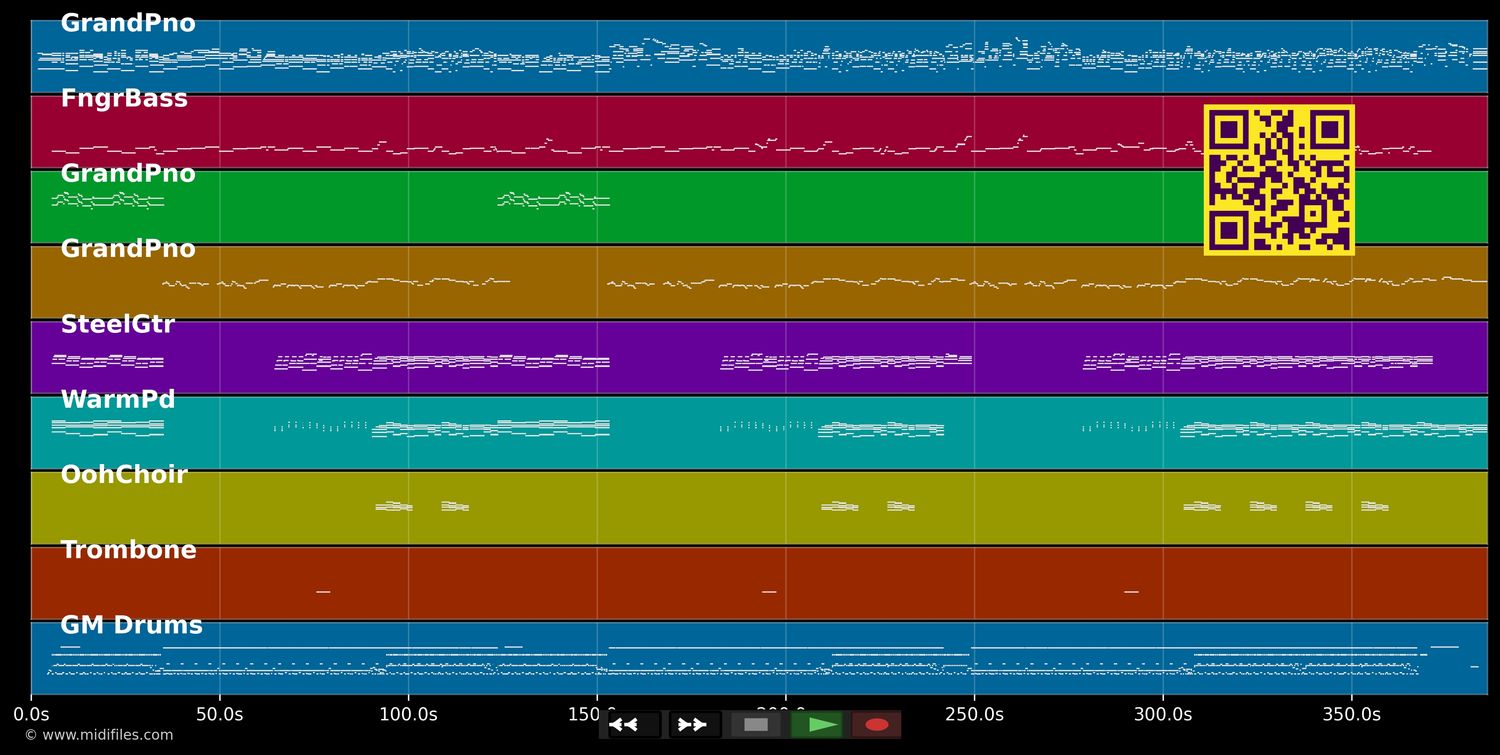The height and width of the screenshot is (755, 1500).
Task: Select the GrandPno label on the blue track
Action: click(x=128, y=24)
